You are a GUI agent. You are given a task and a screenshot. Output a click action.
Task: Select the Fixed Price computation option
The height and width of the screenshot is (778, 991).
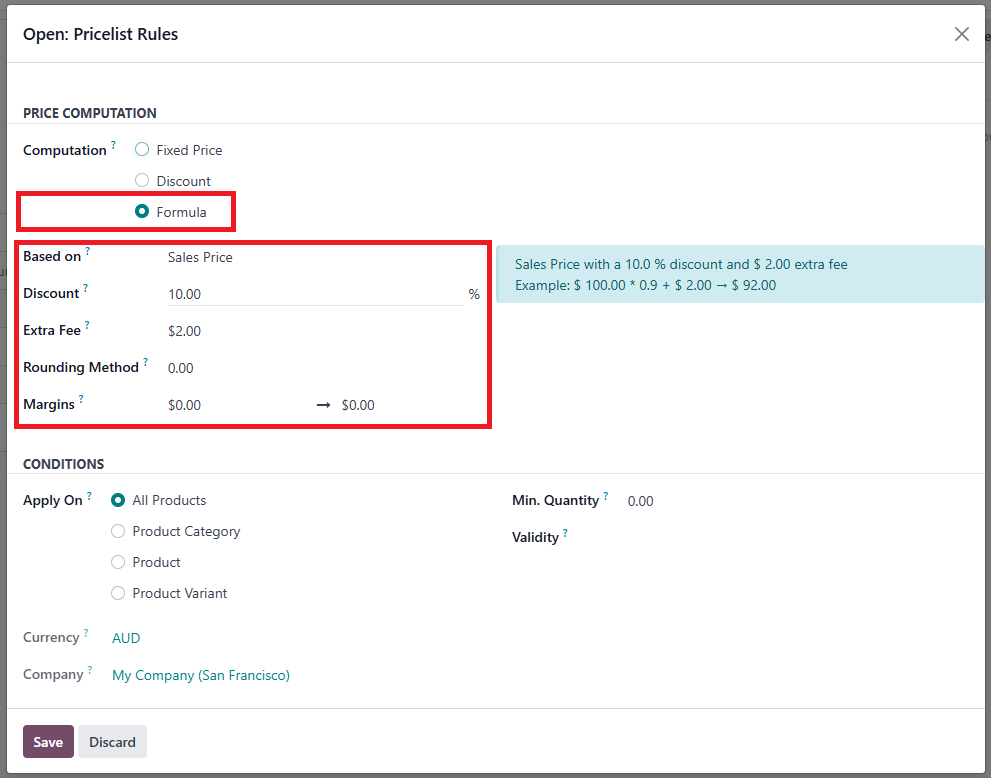(142, 150)
